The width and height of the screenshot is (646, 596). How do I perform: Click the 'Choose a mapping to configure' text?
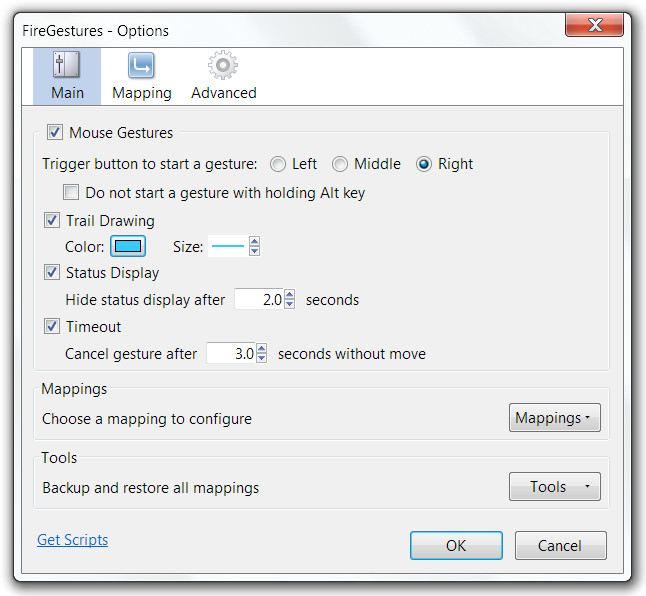tap(147, 419)
